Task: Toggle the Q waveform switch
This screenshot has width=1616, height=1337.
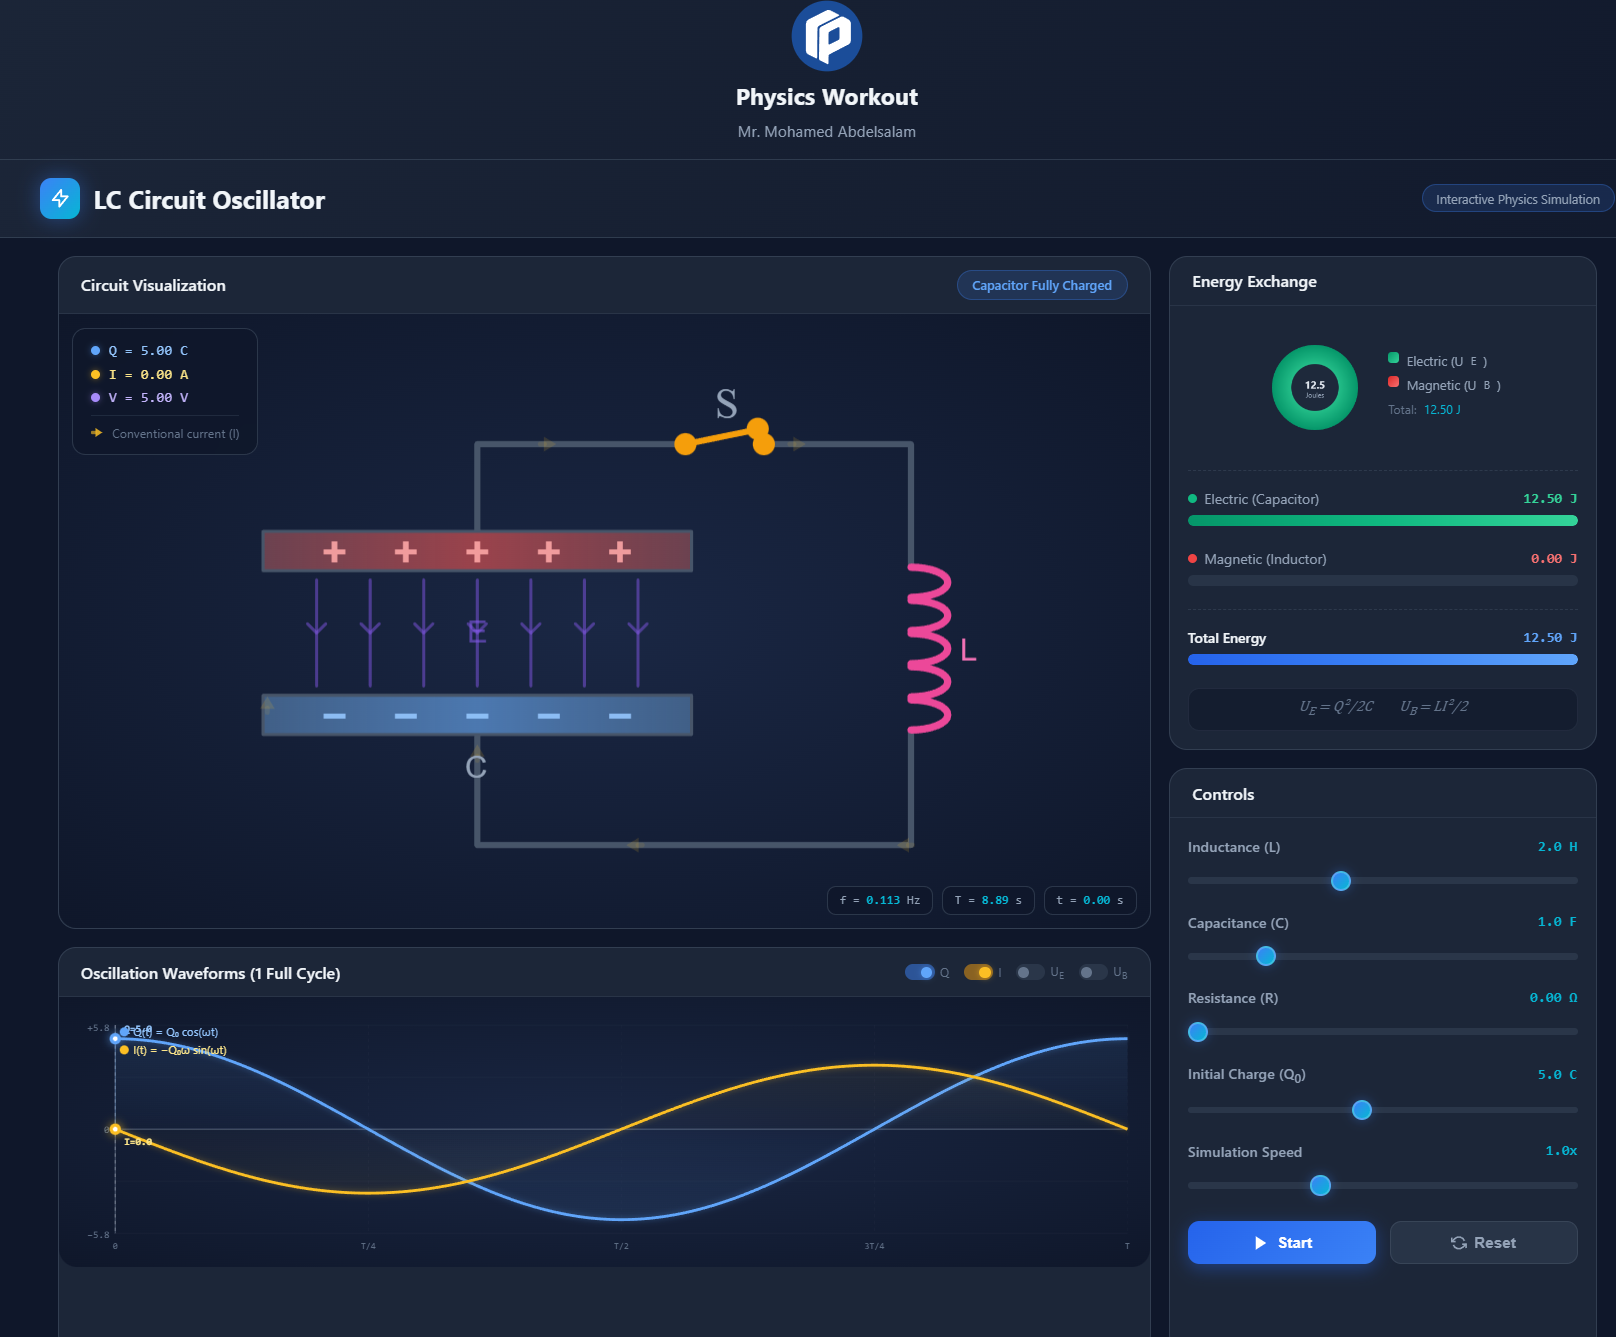Action: click(919, 972)
